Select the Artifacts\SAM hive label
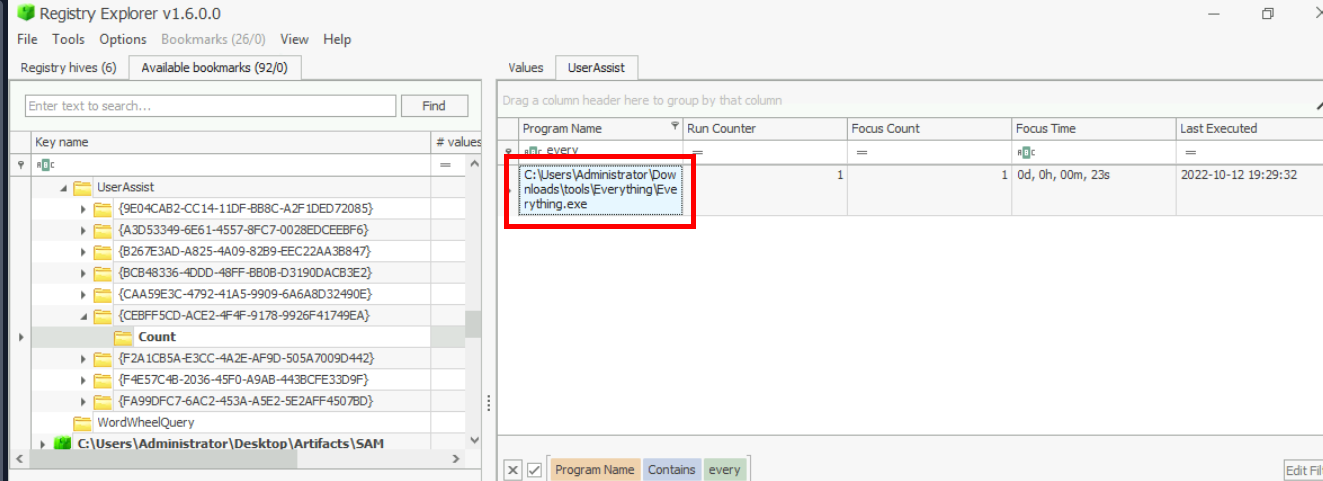Viewport: 1323px width, 481px height. tap(231, 443)
